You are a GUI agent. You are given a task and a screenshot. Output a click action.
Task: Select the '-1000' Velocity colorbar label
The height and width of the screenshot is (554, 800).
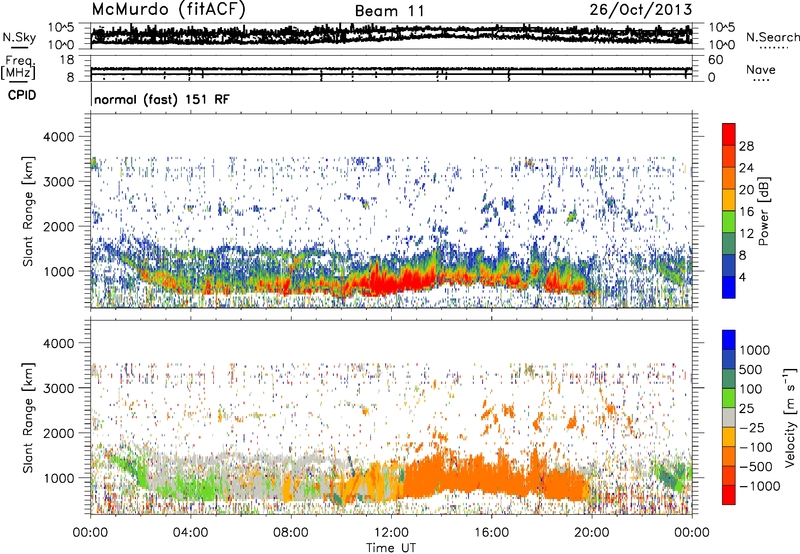759,486
